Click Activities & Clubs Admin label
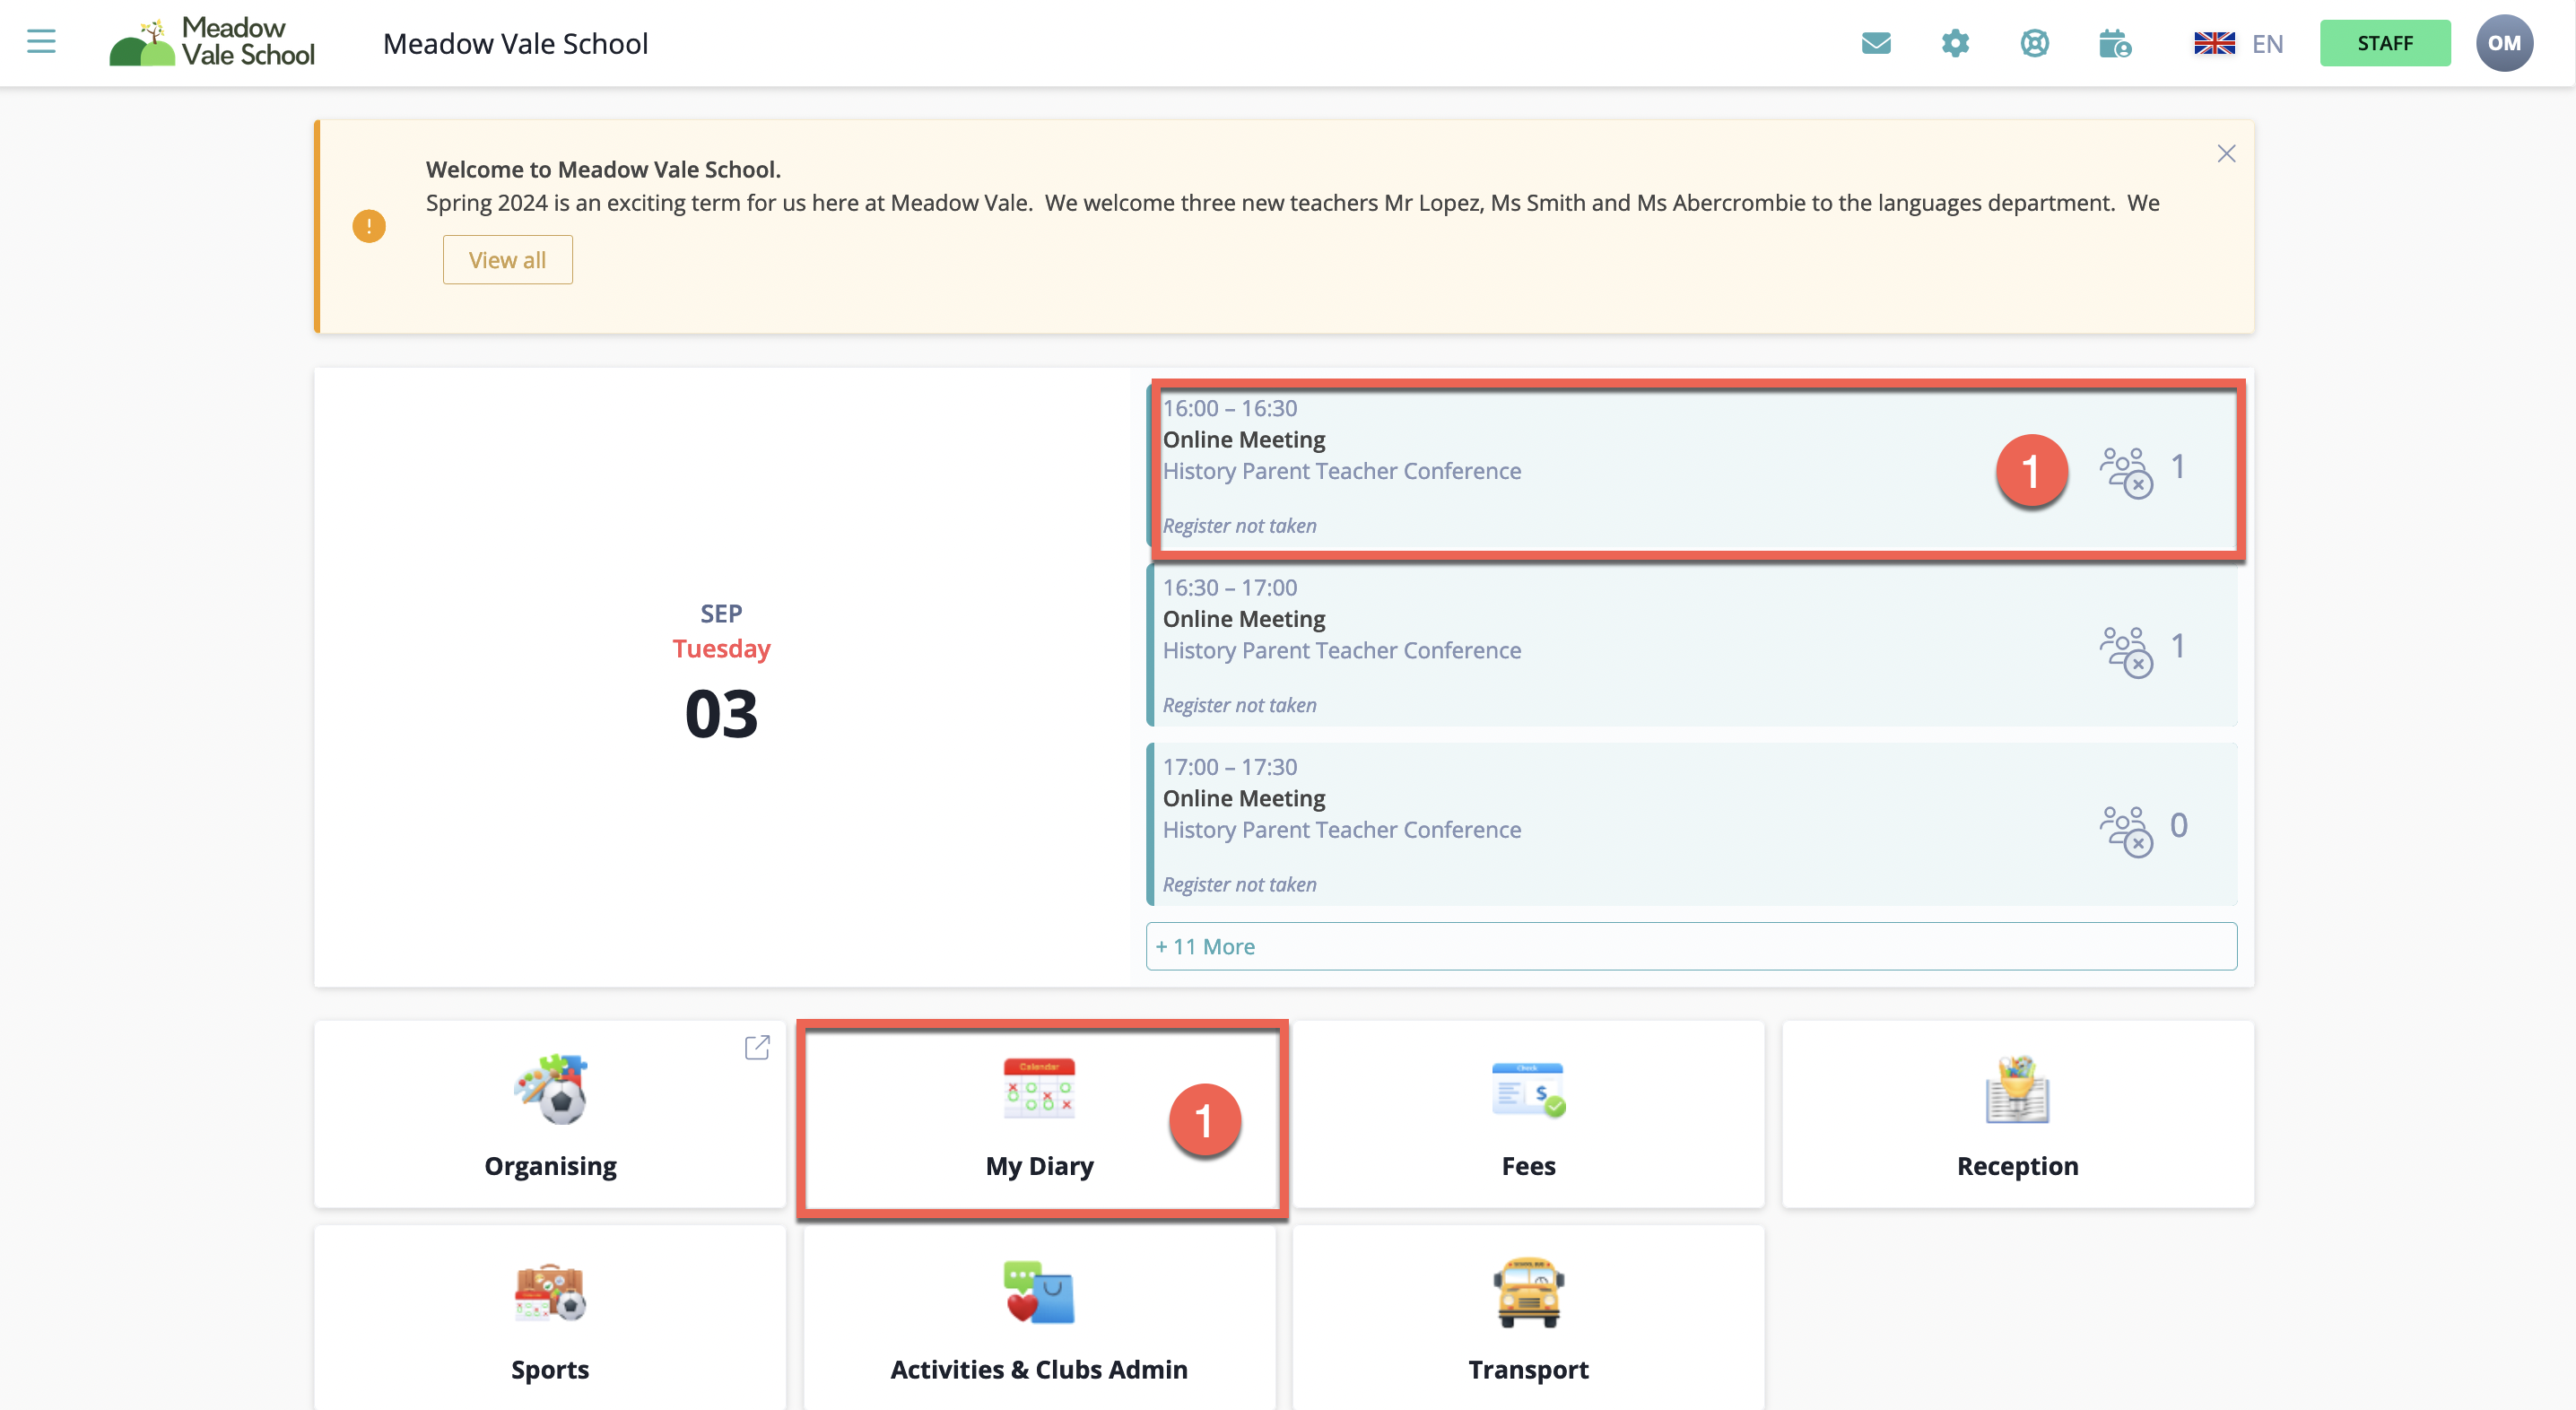The width and height of the screenshot is (2576, 1410). (1039, 1370)
